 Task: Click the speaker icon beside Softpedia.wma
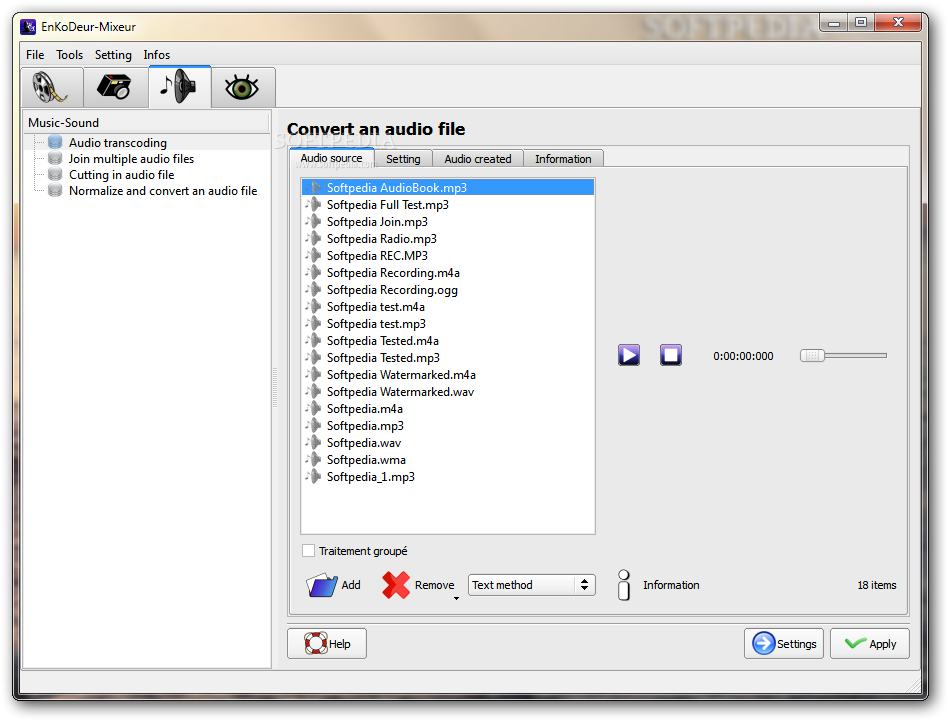click(x=314, y=459)
